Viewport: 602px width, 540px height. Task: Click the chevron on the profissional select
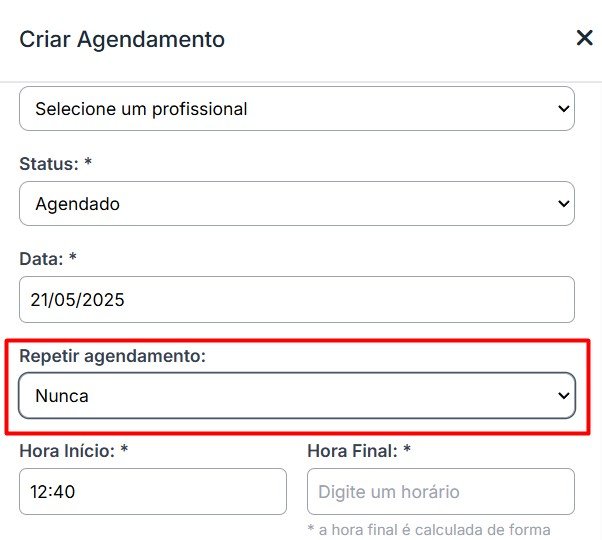pos(562,109)
